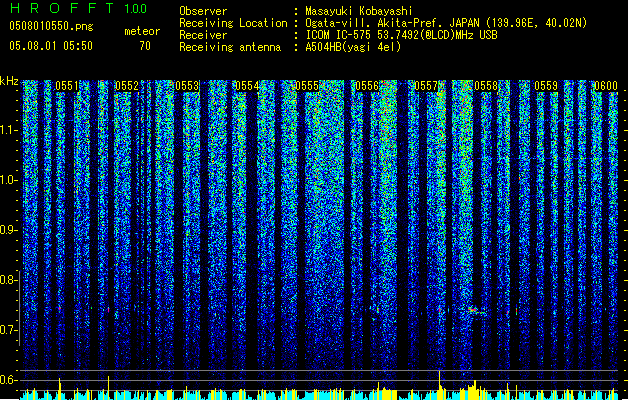Image resolution: width=629 pixels, height=400 pixels.
Task: Click the Receiver field label
Action: [203, 35]
